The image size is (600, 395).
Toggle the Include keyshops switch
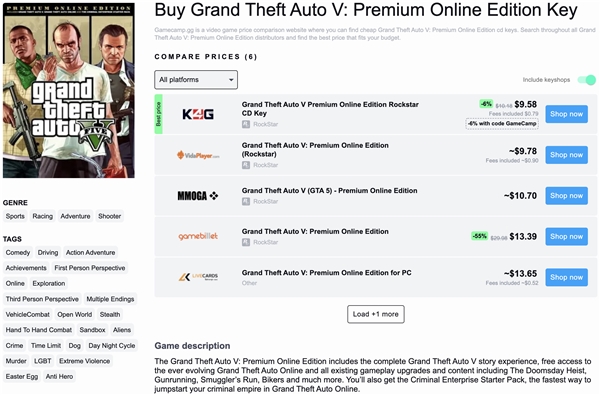click(587, 80)
